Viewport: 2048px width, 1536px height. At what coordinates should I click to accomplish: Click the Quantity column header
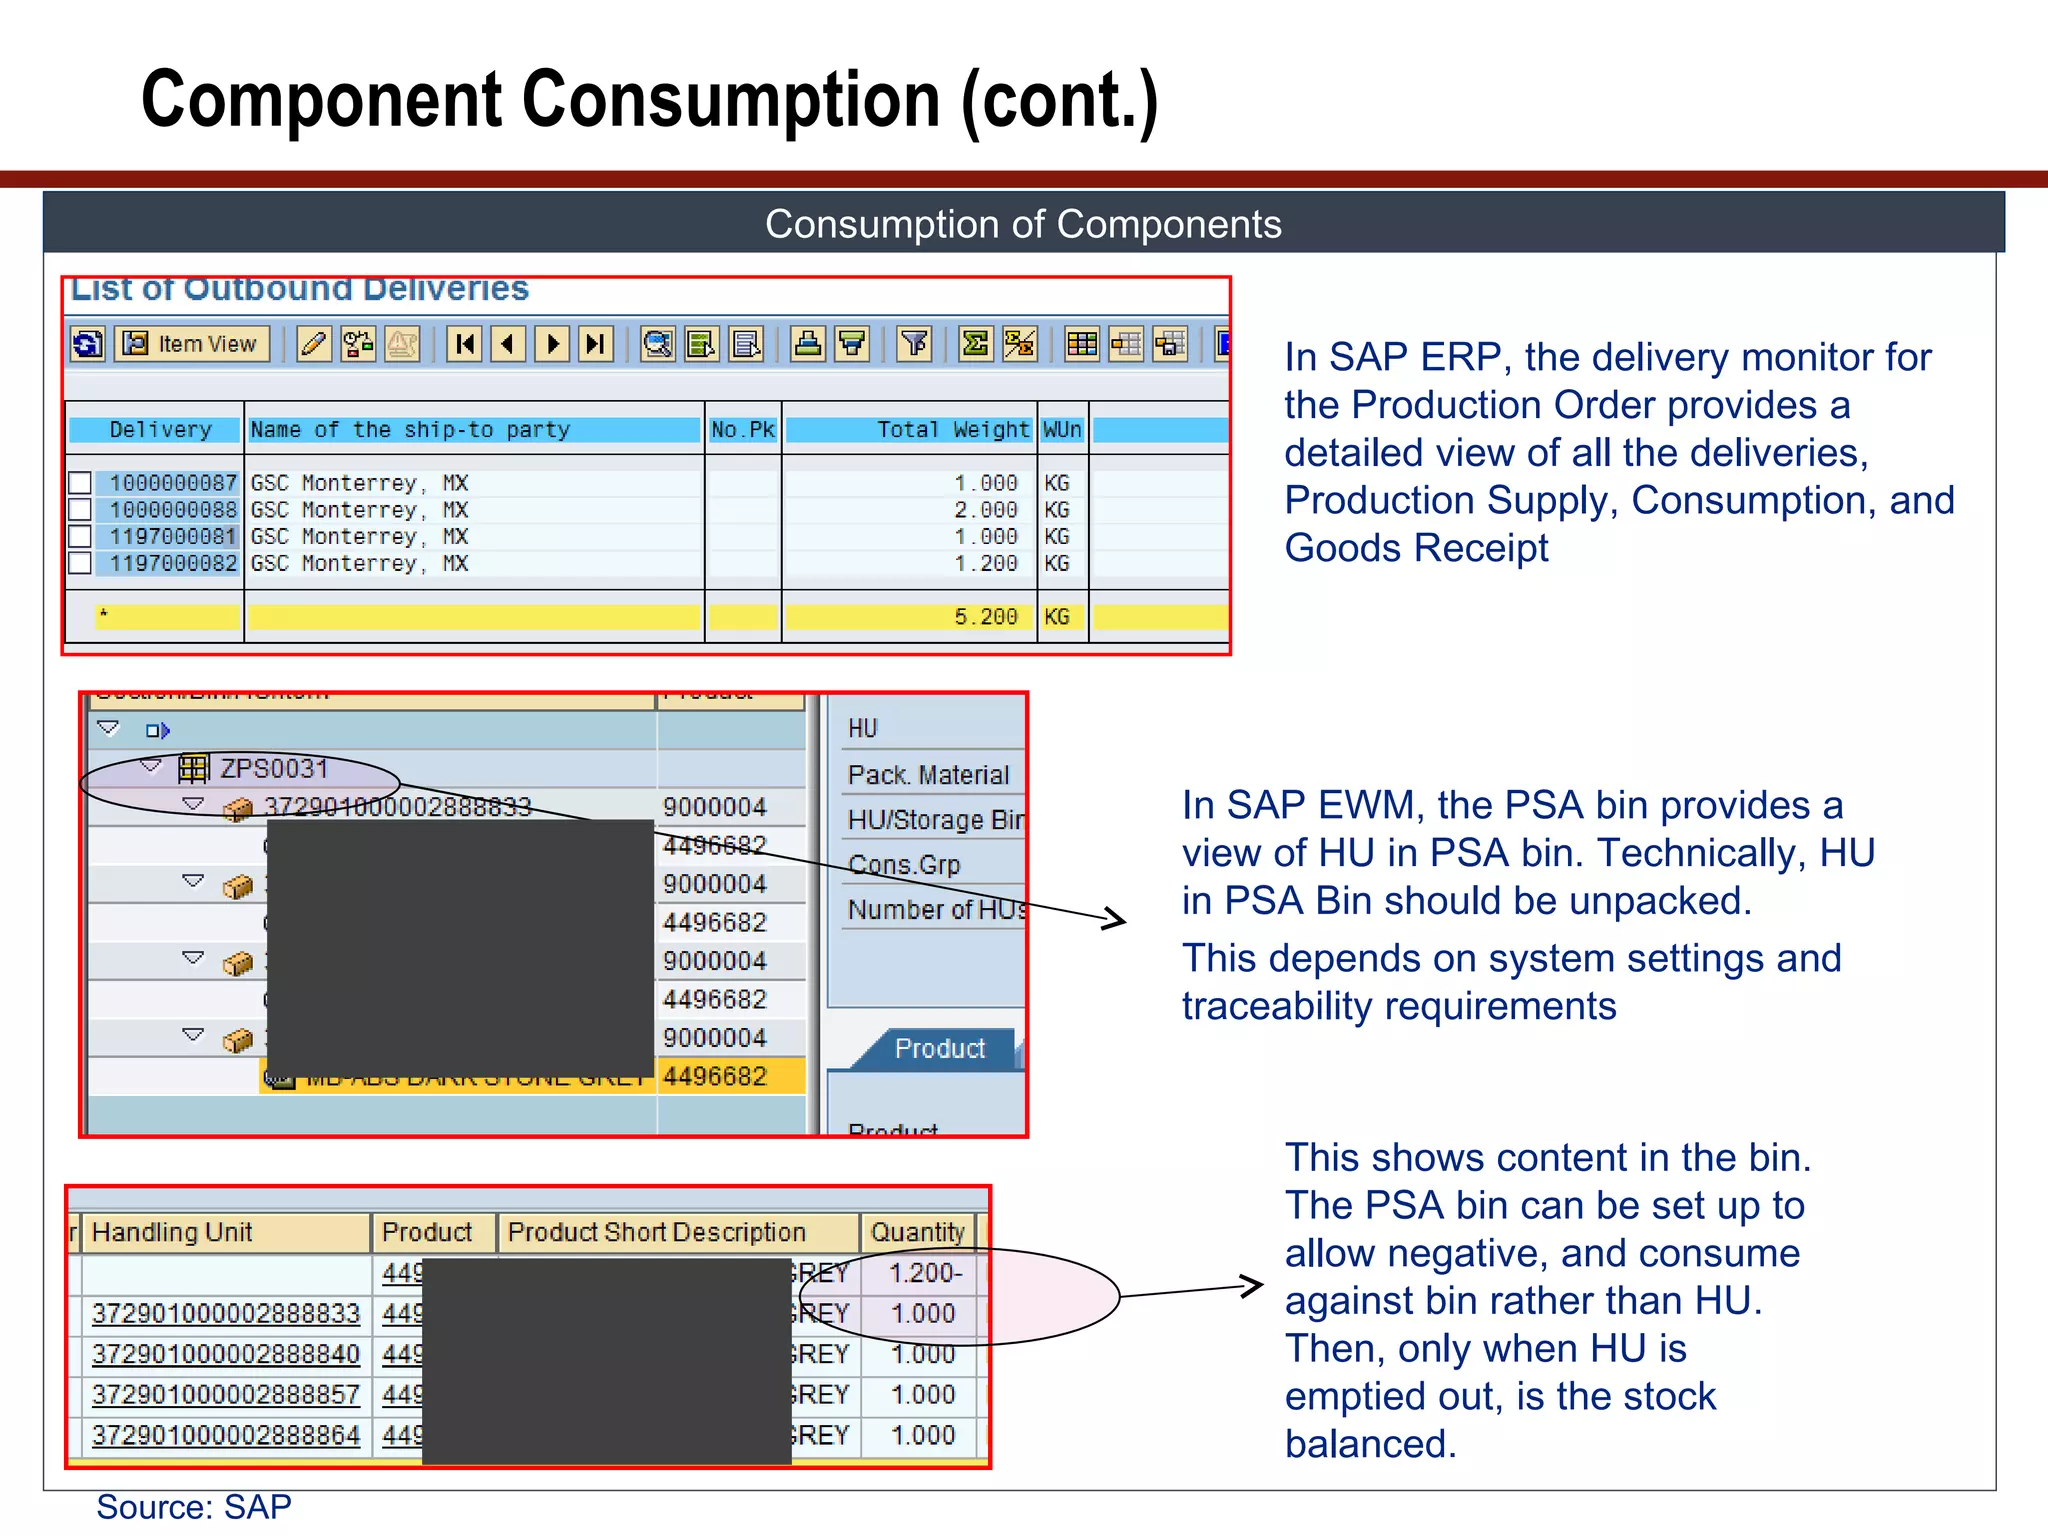pyautogui.click(x=918, y=1233)
